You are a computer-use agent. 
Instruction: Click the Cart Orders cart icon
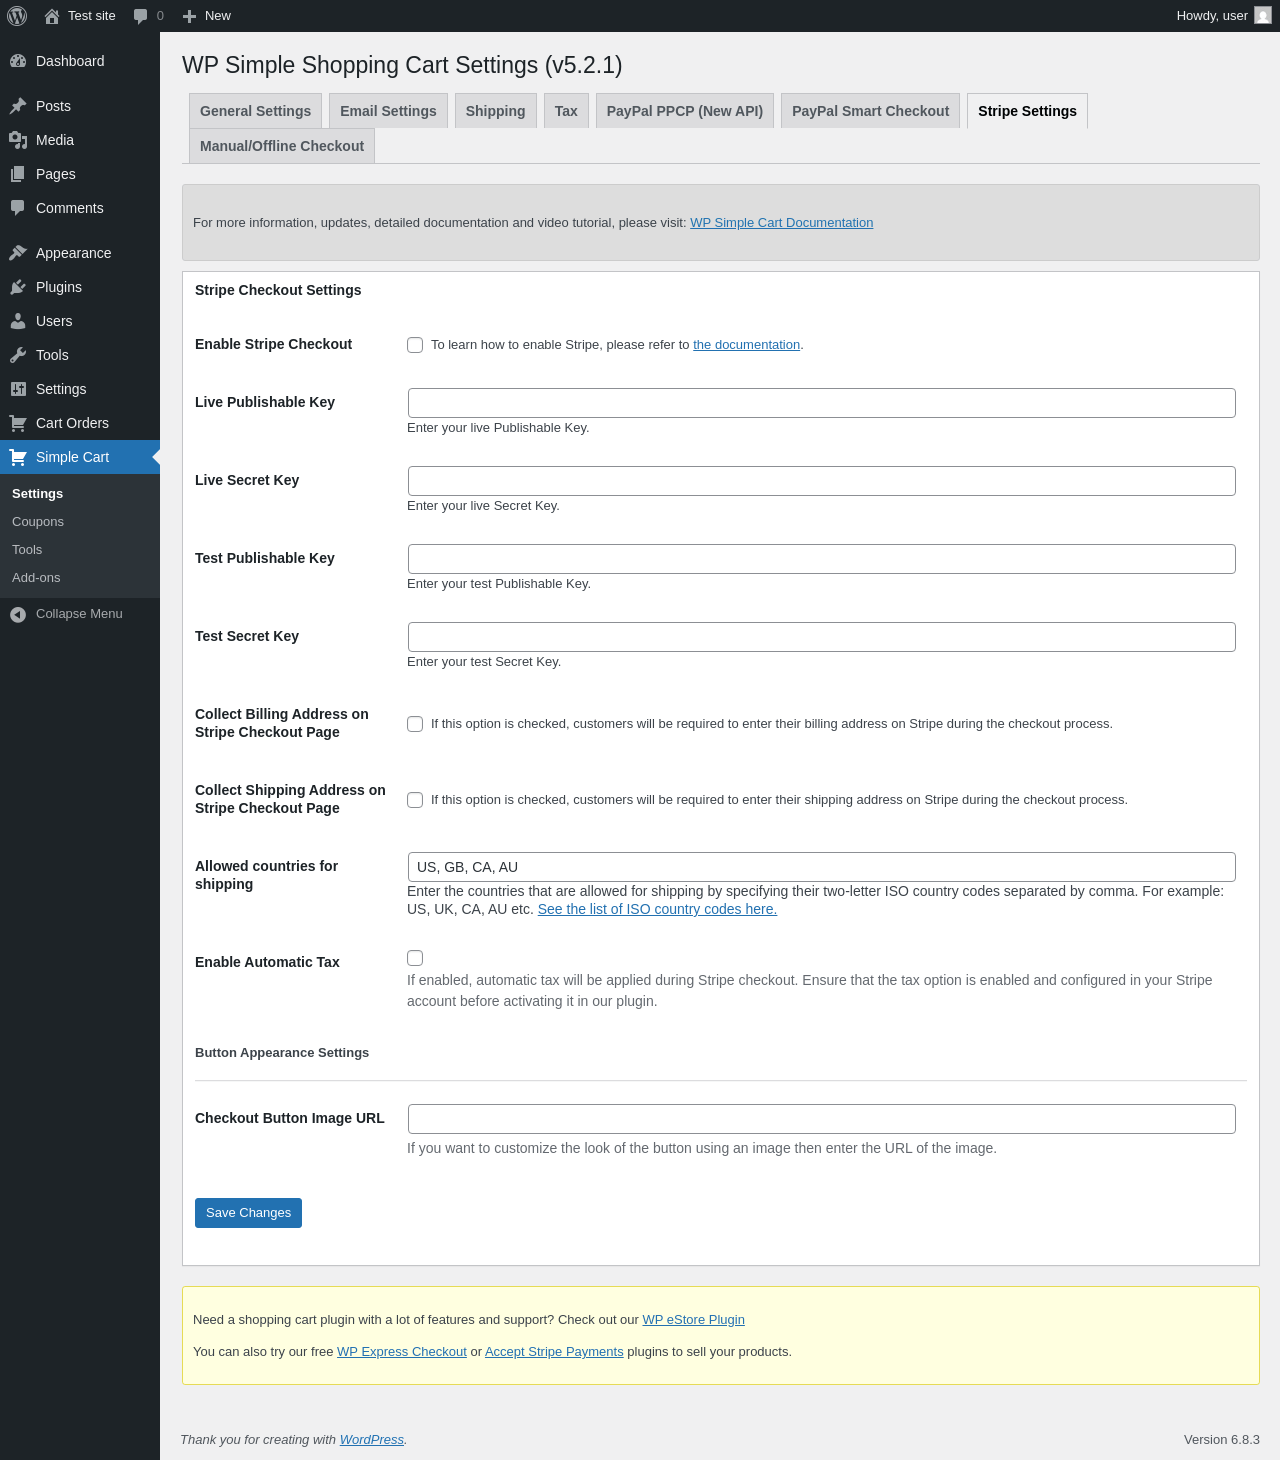tap(18, 423)
